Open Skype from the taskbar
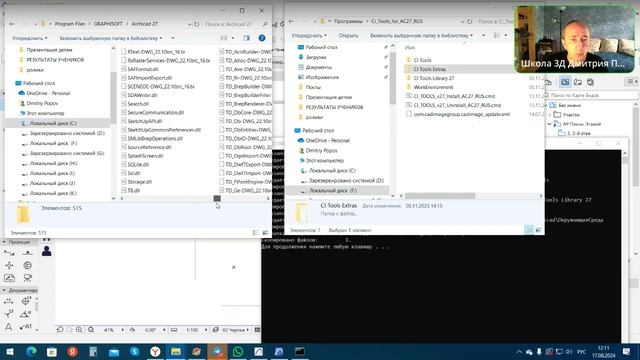Image resolution: width=640 pixels, height=360 pixels. click(135, 351)
